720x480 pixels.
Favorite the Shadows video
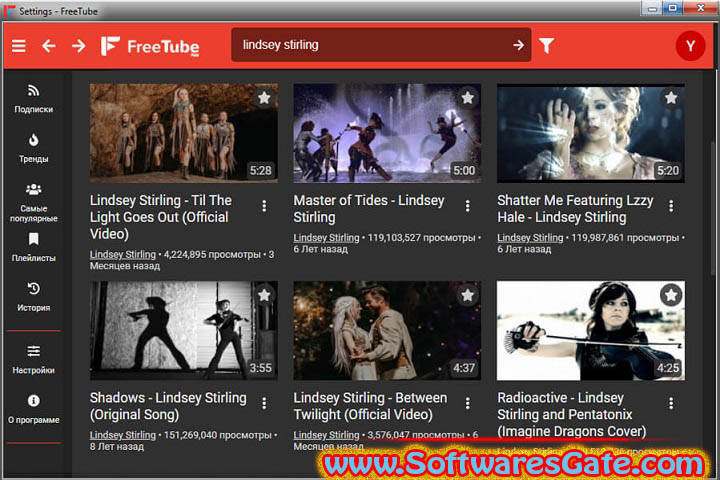[x=264, y=295]
